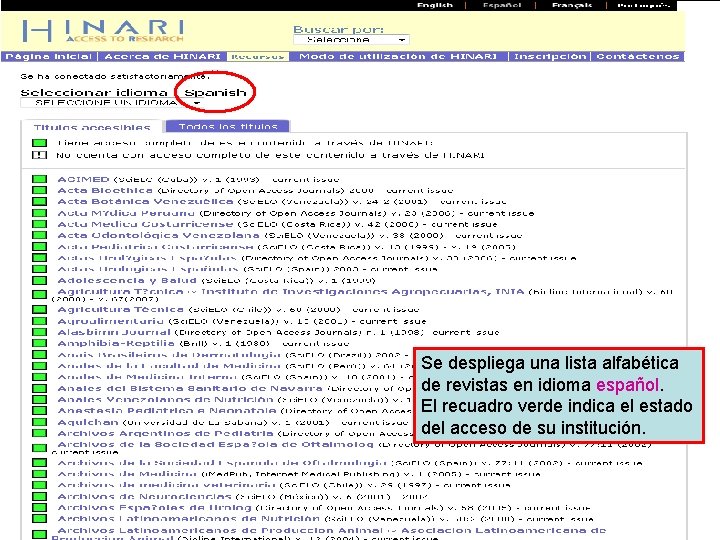This screenshot has height=540, width=720.
Task: Open Modo de utilización de HINARI
Action: pos(398,56)
